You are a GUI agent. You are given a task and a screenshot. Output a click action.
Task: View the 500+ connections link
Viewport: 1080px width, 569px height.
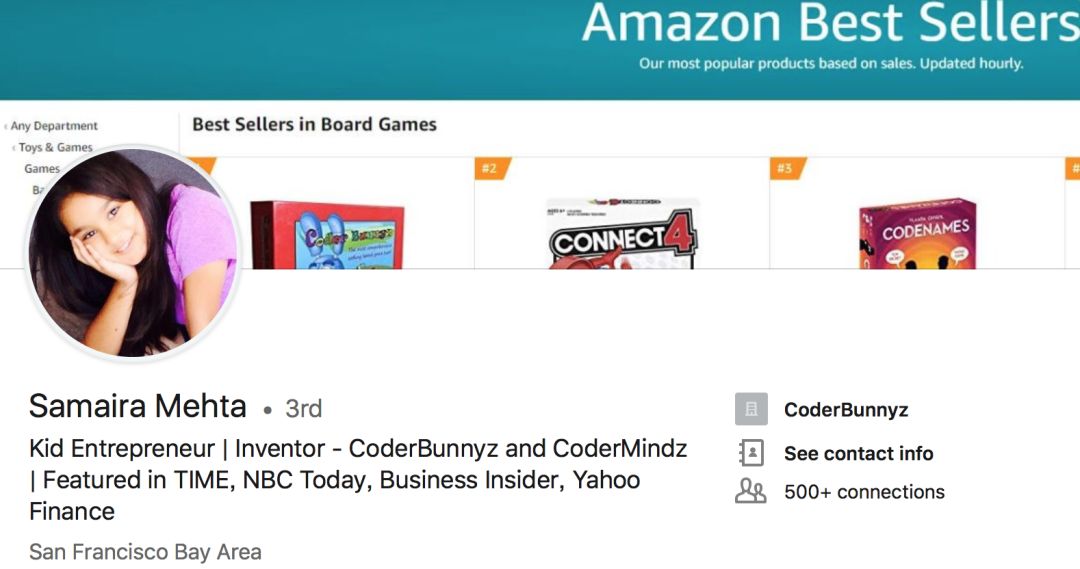pos(864,492)
